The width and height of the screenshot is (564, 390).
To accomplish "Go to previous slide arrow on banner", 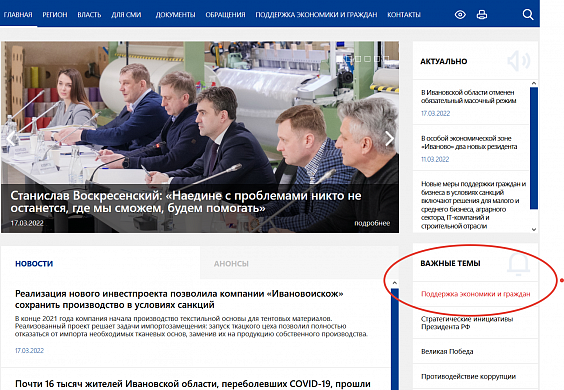I will click(x=11, y=139).
